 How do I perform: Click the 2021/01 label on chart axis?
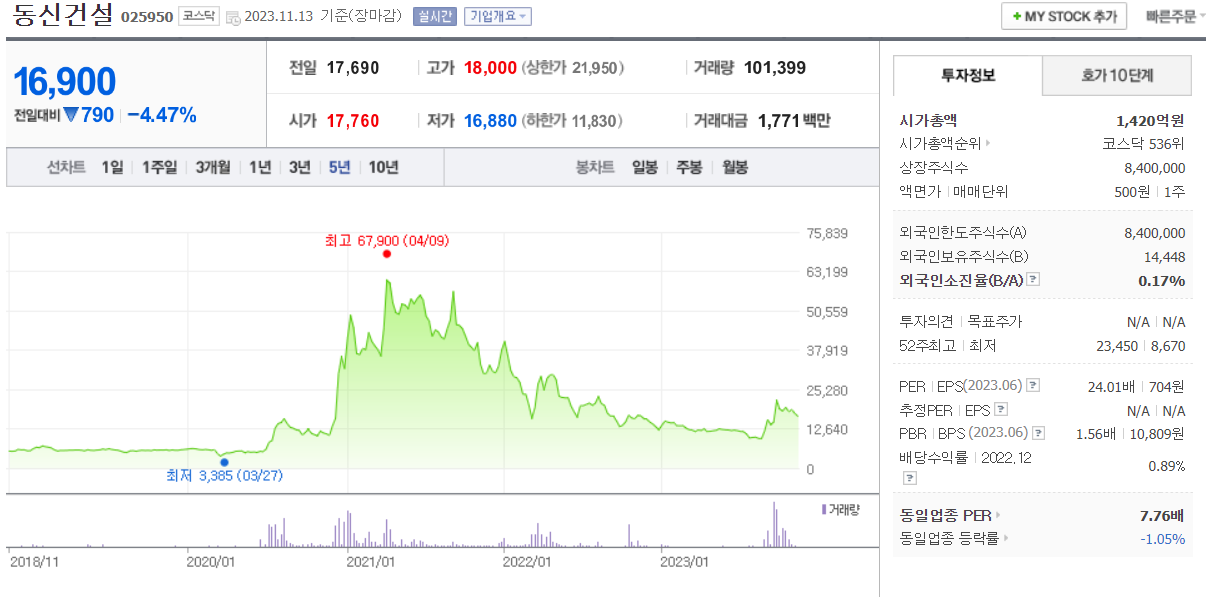(370, 562)
